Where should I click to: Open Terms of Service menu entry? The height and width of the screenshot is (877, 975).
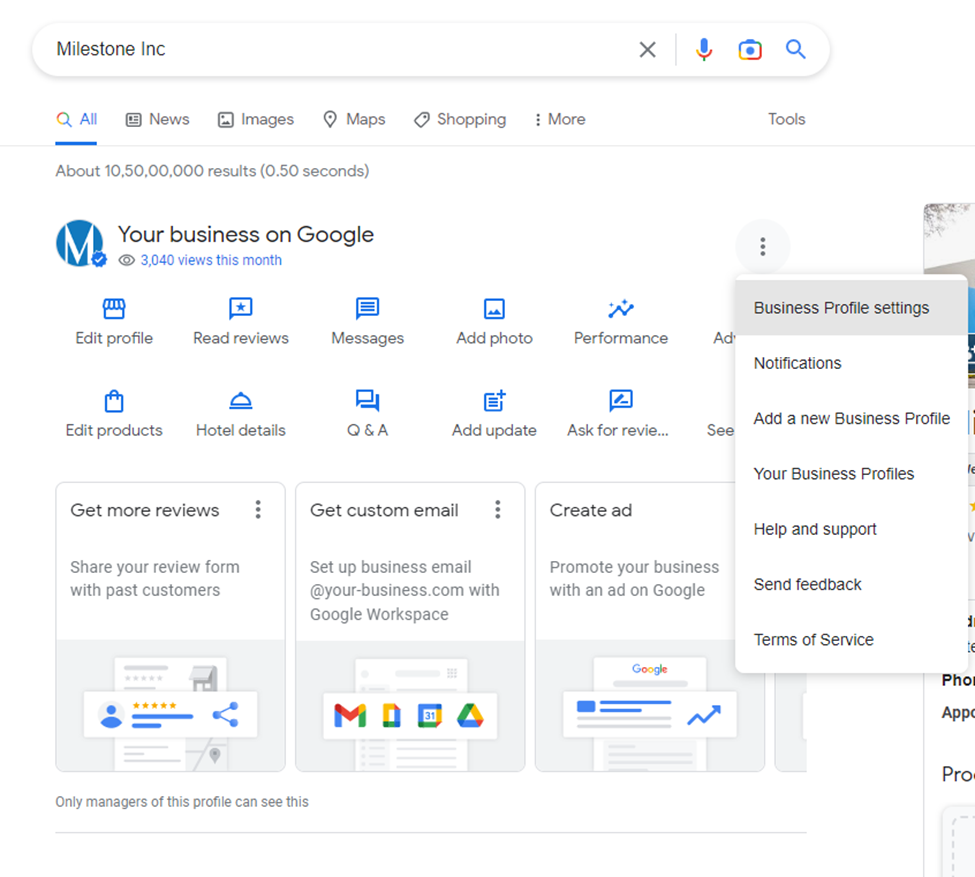click(x=851, y=640)
